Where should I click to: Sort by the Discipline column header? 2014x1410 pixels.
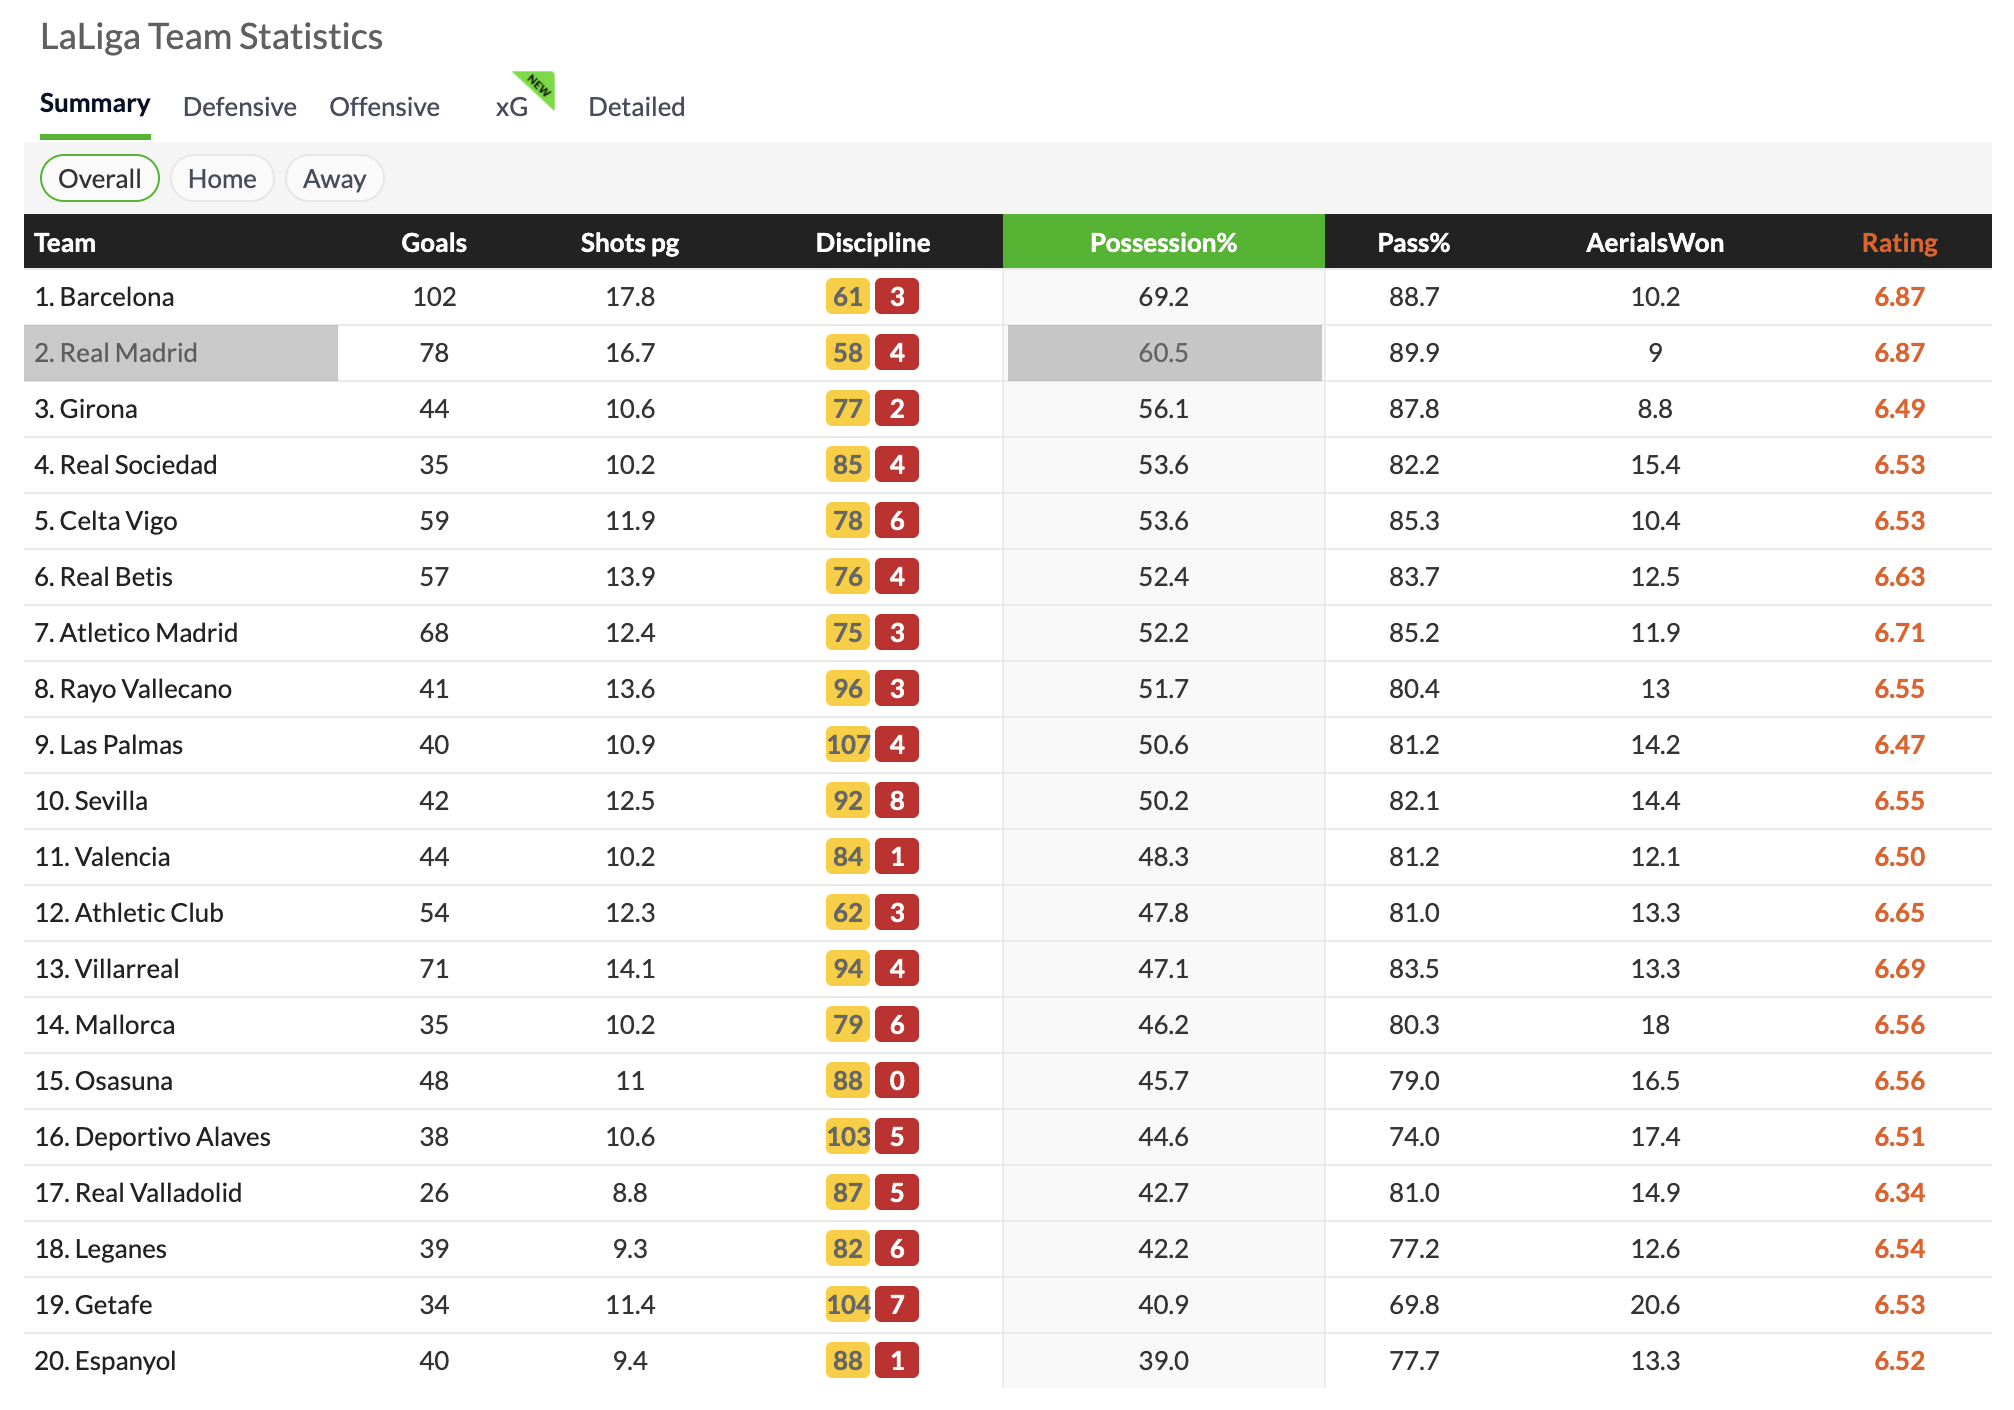click(x=873, y=243)
